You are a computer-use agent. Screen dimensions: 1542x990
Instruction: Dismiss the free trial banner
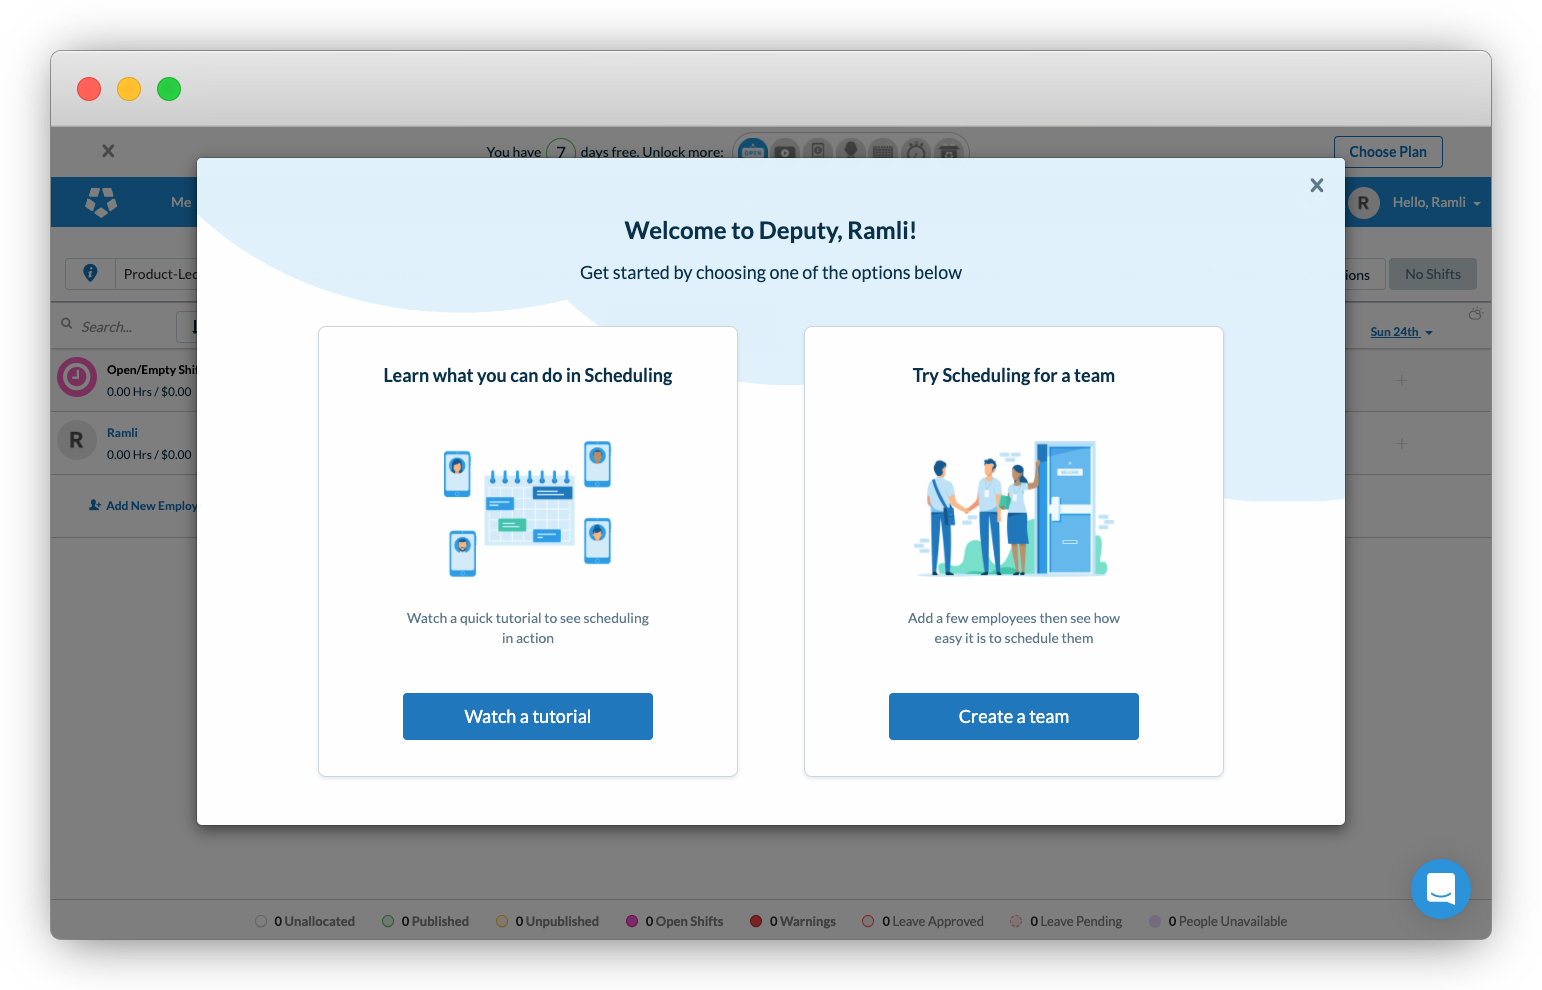point(108,151)
